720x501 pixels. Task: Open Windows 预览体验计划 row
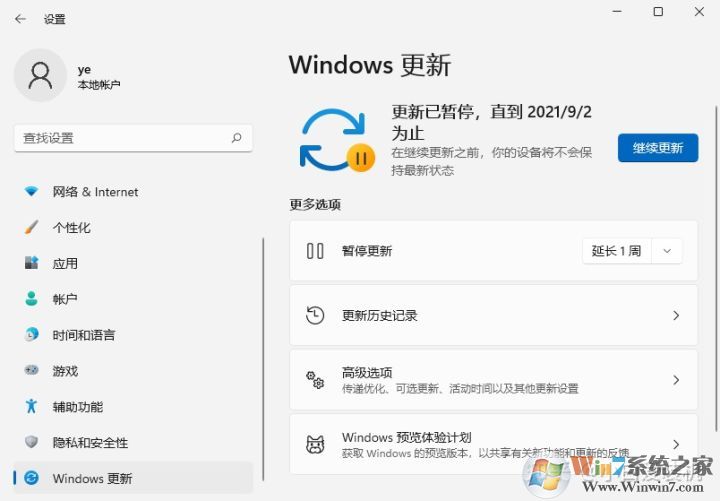[494, 444]
